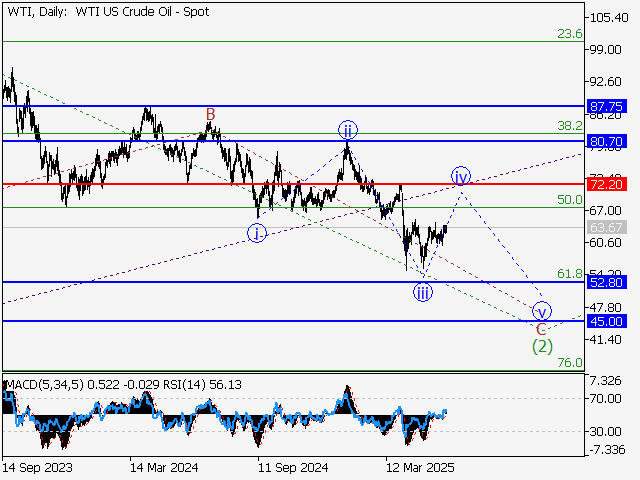Click the circled wave ii marker
The image size is (640, 480).
(x=347, y=129)
